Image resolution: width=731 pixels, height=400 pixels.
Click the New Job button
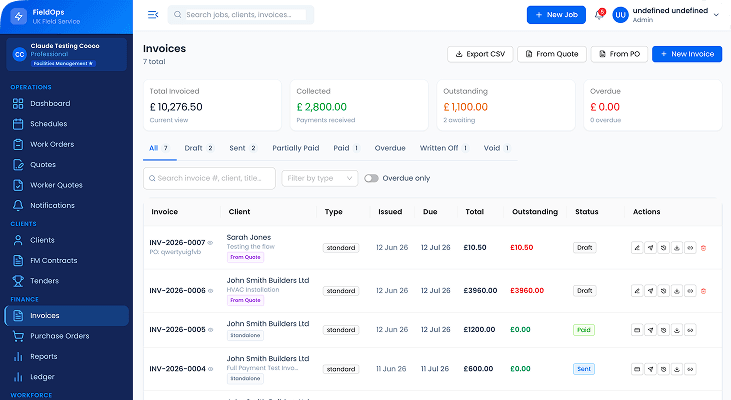[556, 15]
